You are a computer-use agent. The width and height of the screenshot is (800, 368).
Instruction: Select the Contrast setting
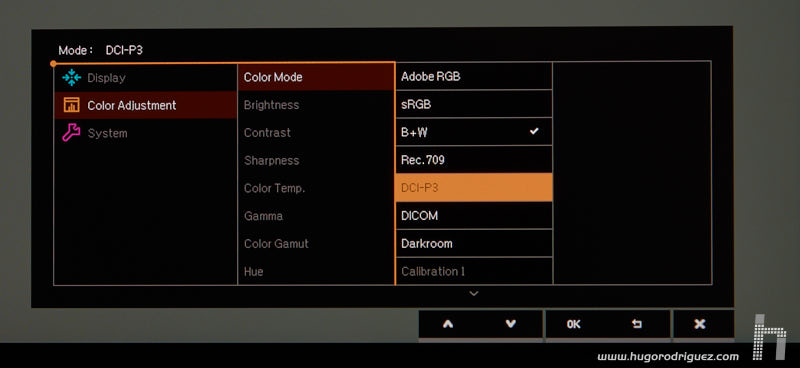pos(316,133)
